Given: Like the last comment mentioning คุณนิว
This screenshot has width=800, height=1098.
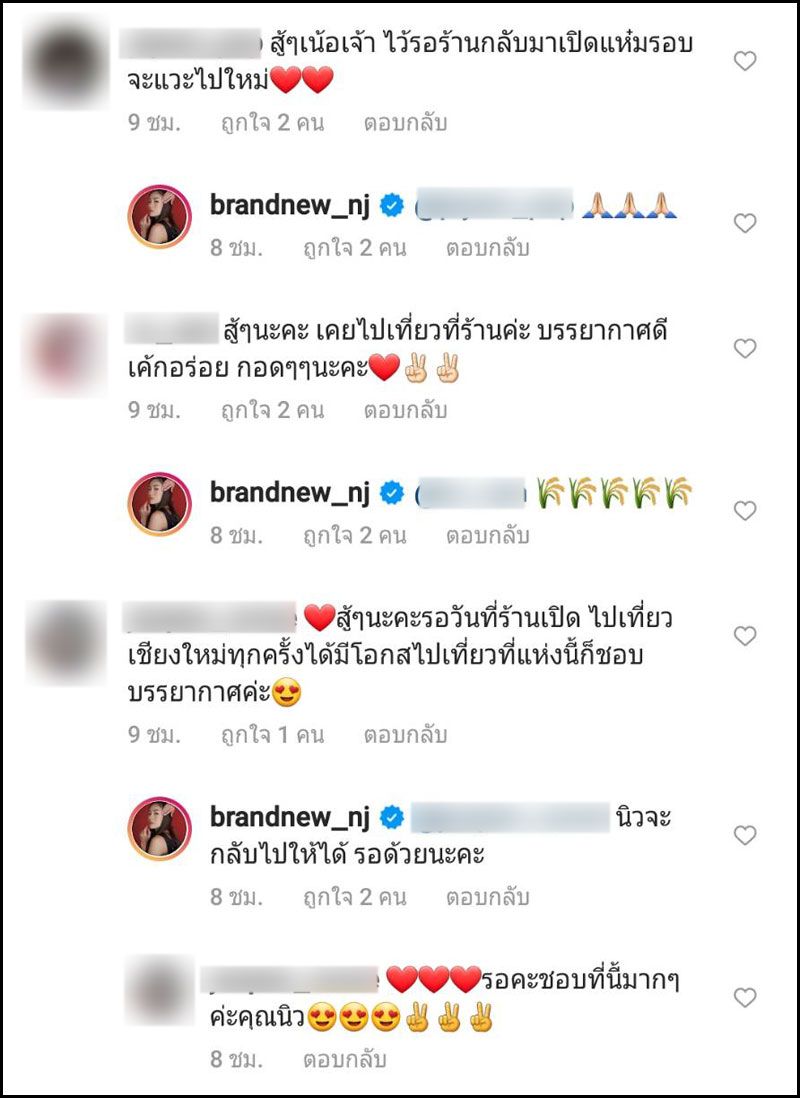Looking at the screenshot, I should click(745, 997).
